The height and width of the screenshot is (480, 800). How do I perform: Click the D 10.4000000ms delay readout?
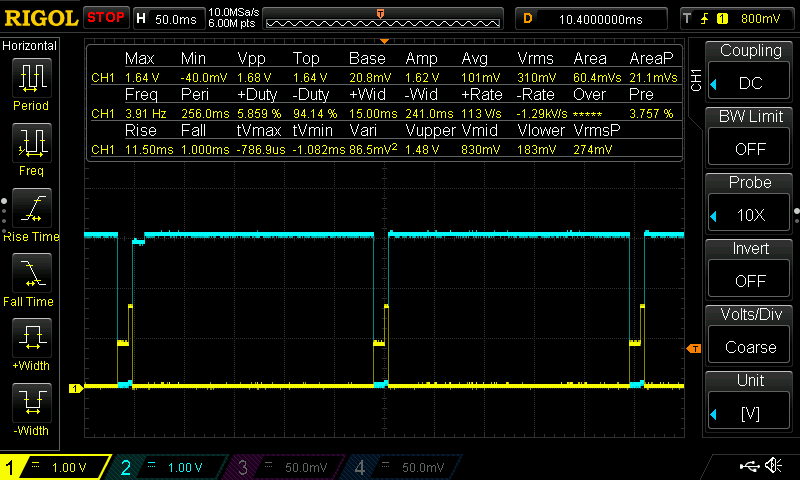pos(591,19)
